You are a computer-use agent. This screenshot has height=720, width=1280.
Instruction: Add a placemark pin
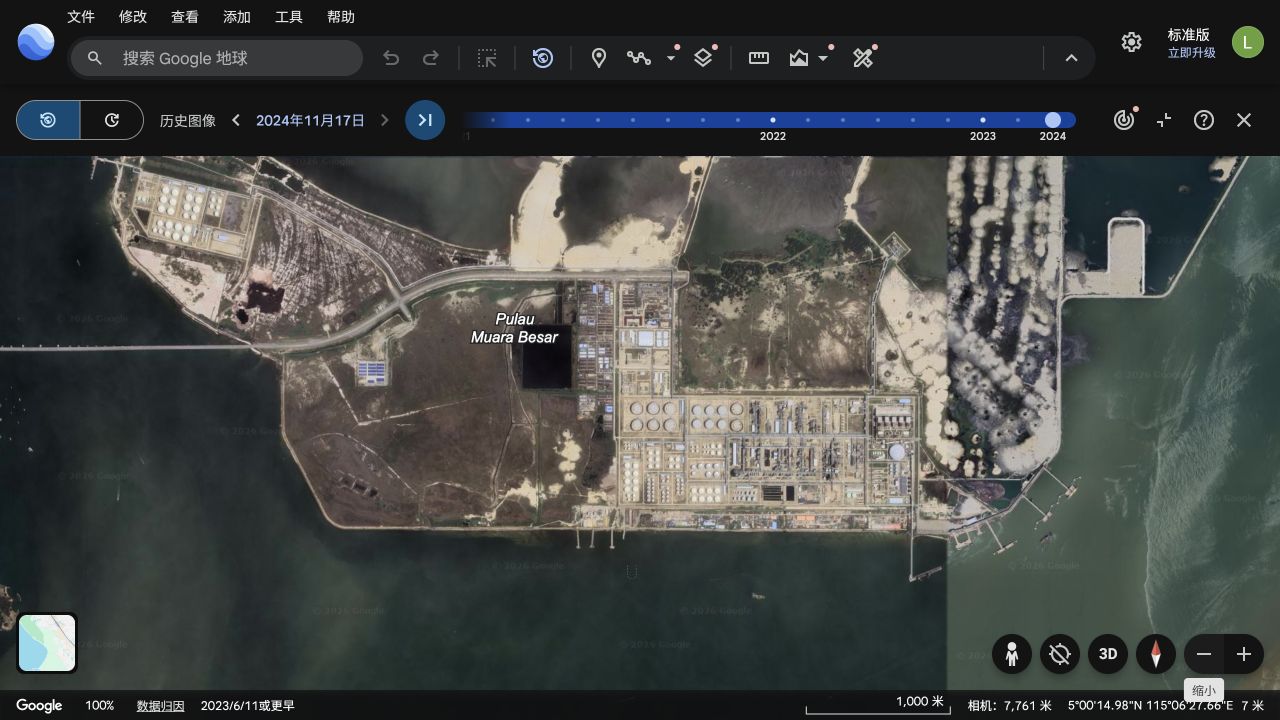point(599,58)
